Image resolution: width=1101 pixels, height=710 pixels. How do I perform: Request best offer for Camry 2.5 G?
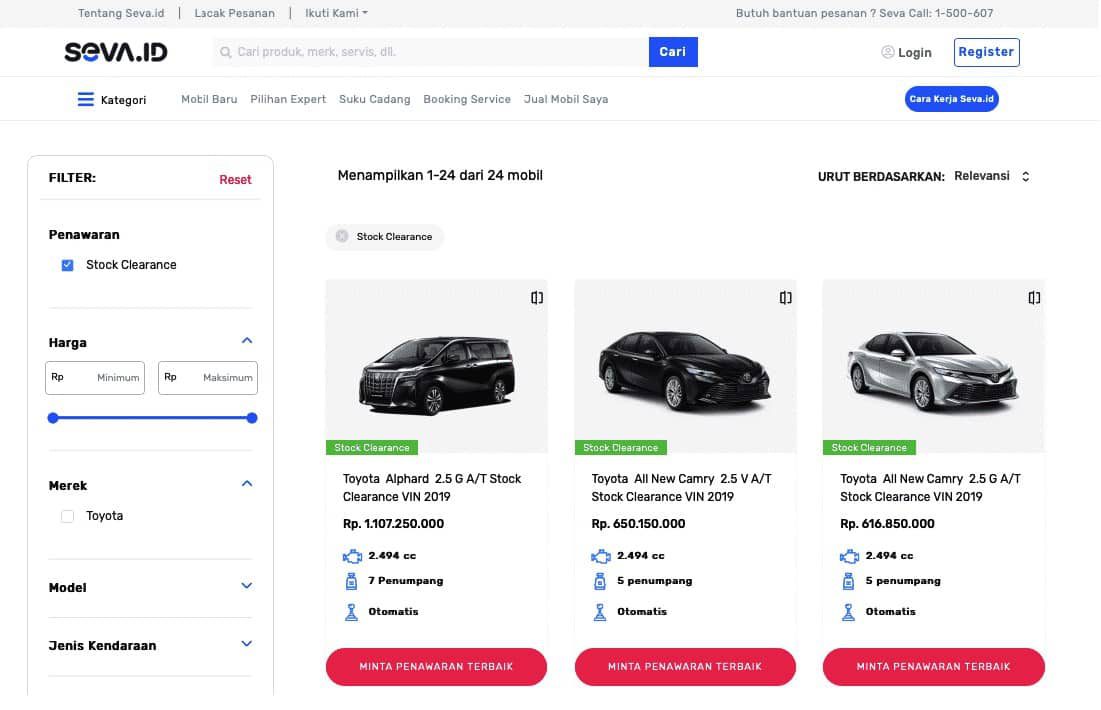933,666
